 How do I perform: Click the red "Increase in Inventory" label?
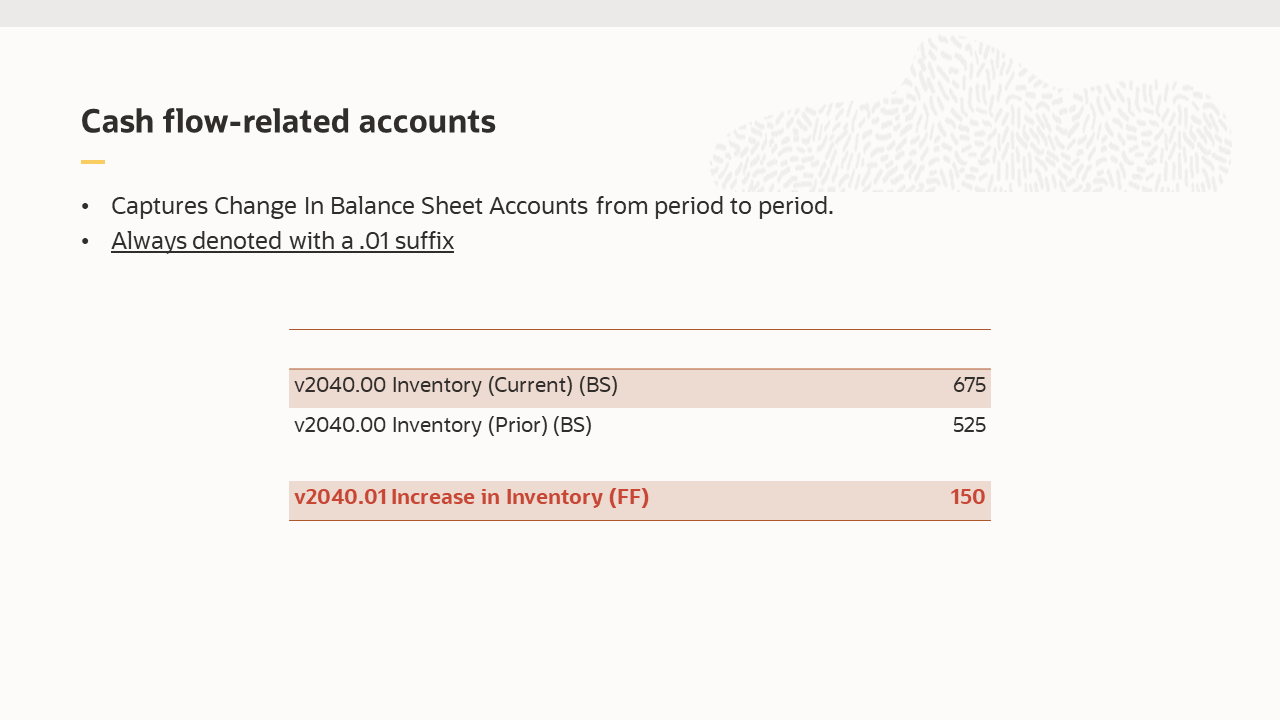click(x=497, y=497)
